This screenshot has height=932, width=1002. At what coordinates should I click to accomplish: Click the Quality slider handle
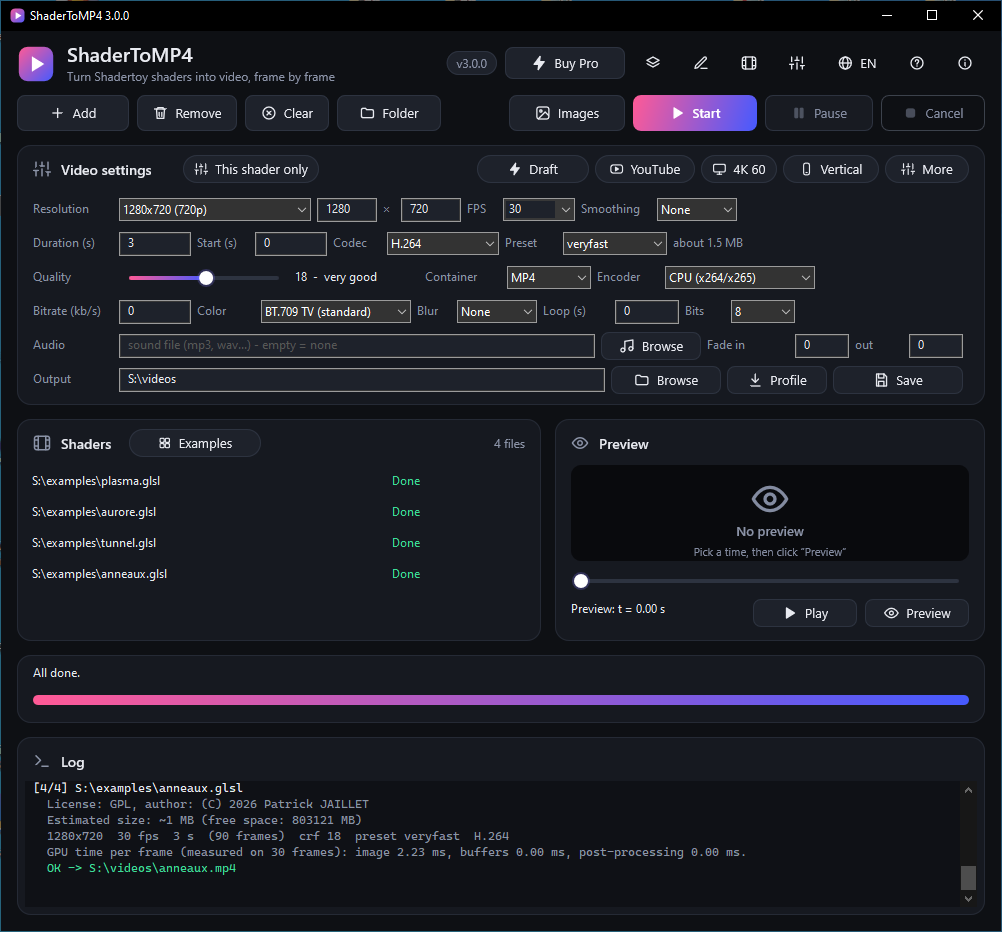coord(206,277)
